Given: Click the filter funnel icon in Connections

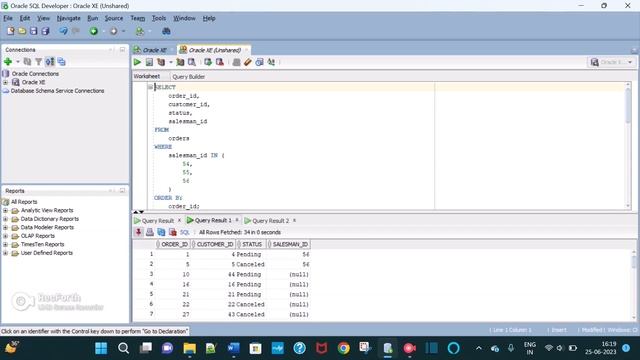Looking at the screenshot, I should coord(38,62).
